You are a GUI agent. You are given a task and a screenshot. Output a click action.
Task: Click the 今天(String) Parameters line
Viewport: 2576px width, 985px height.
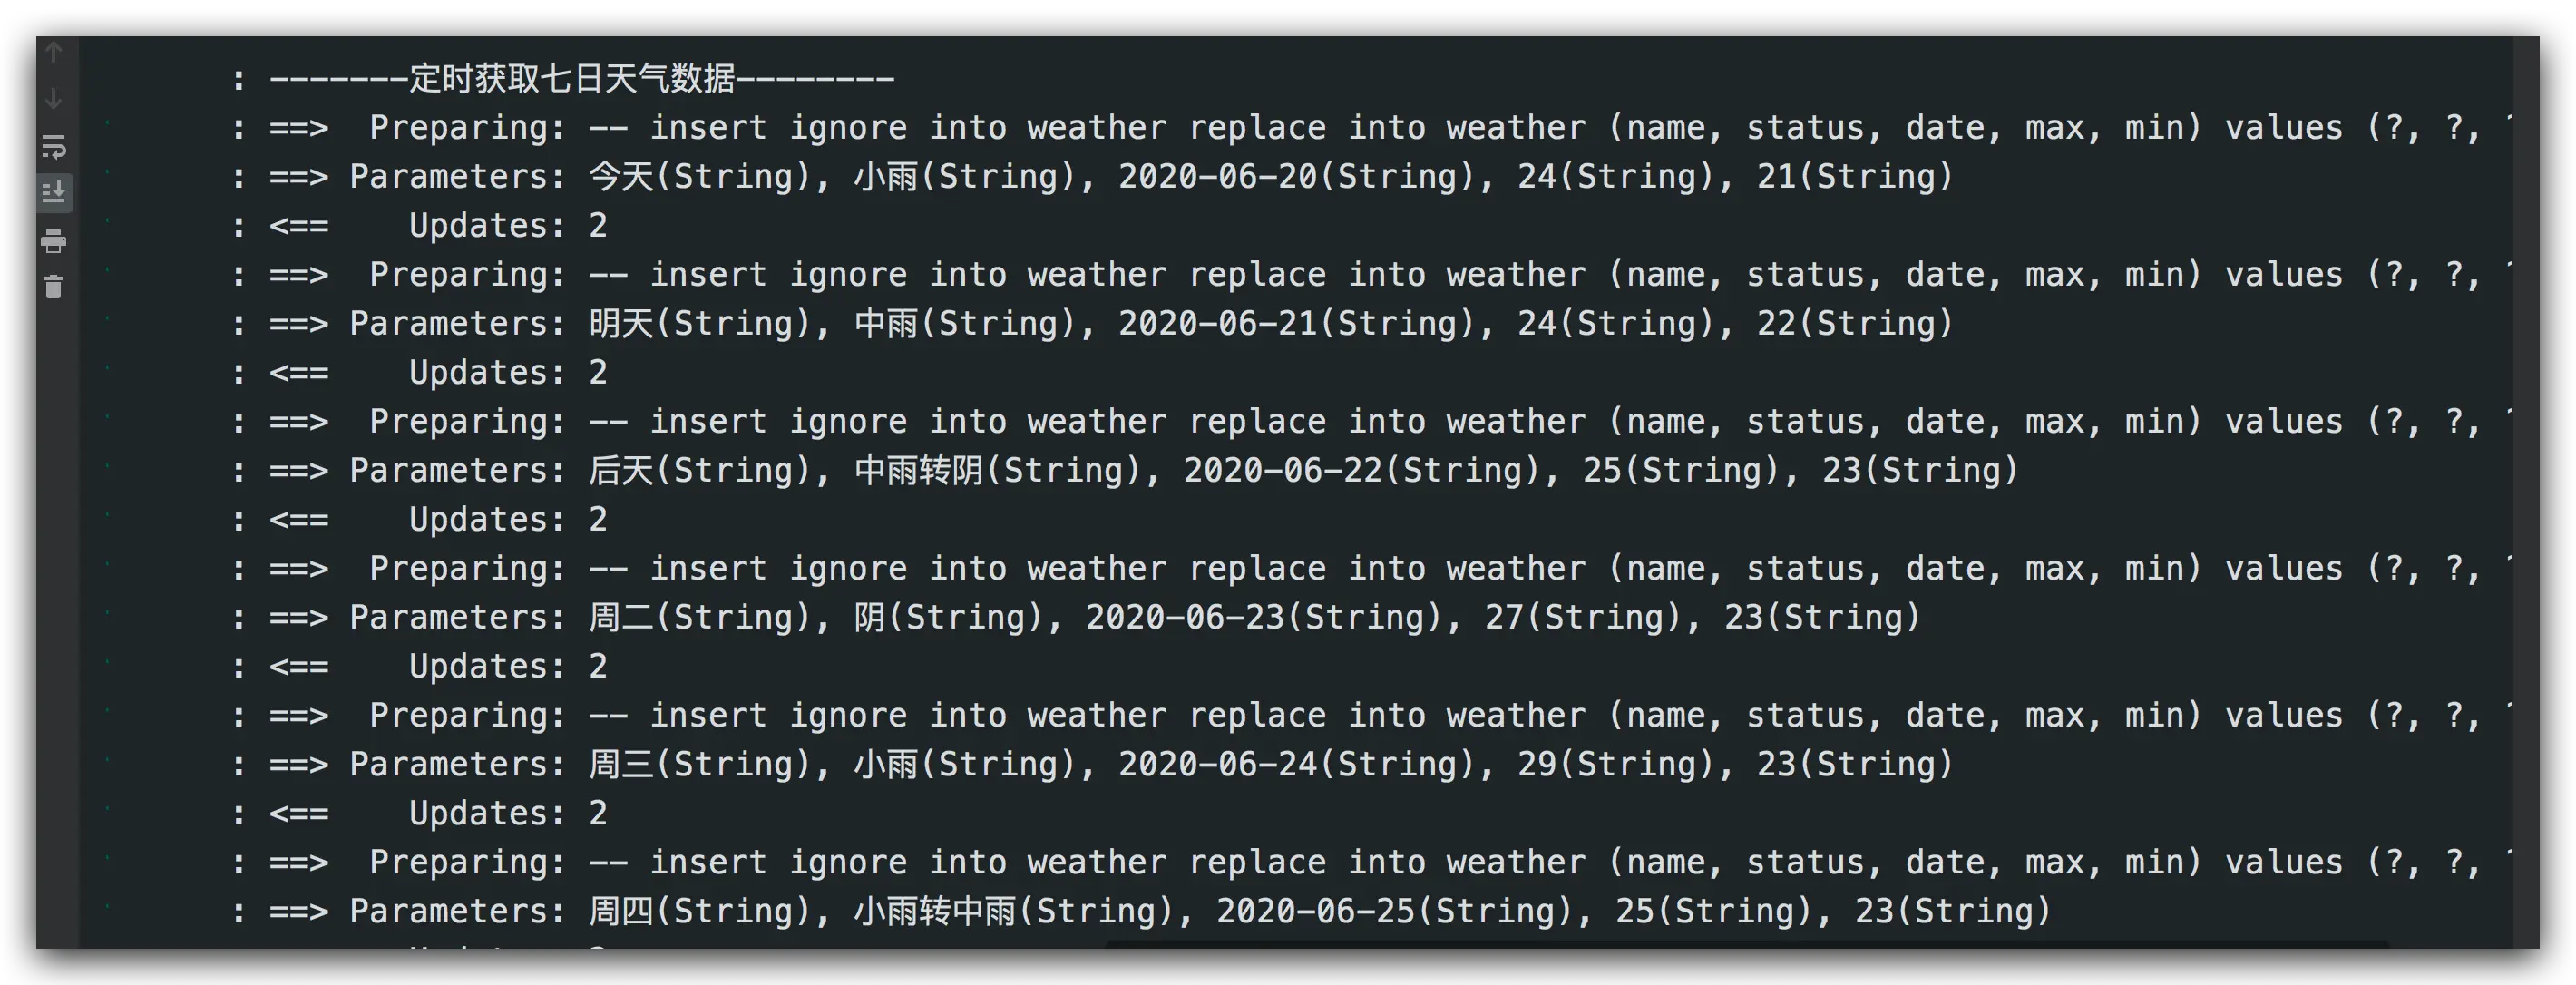1092,176
